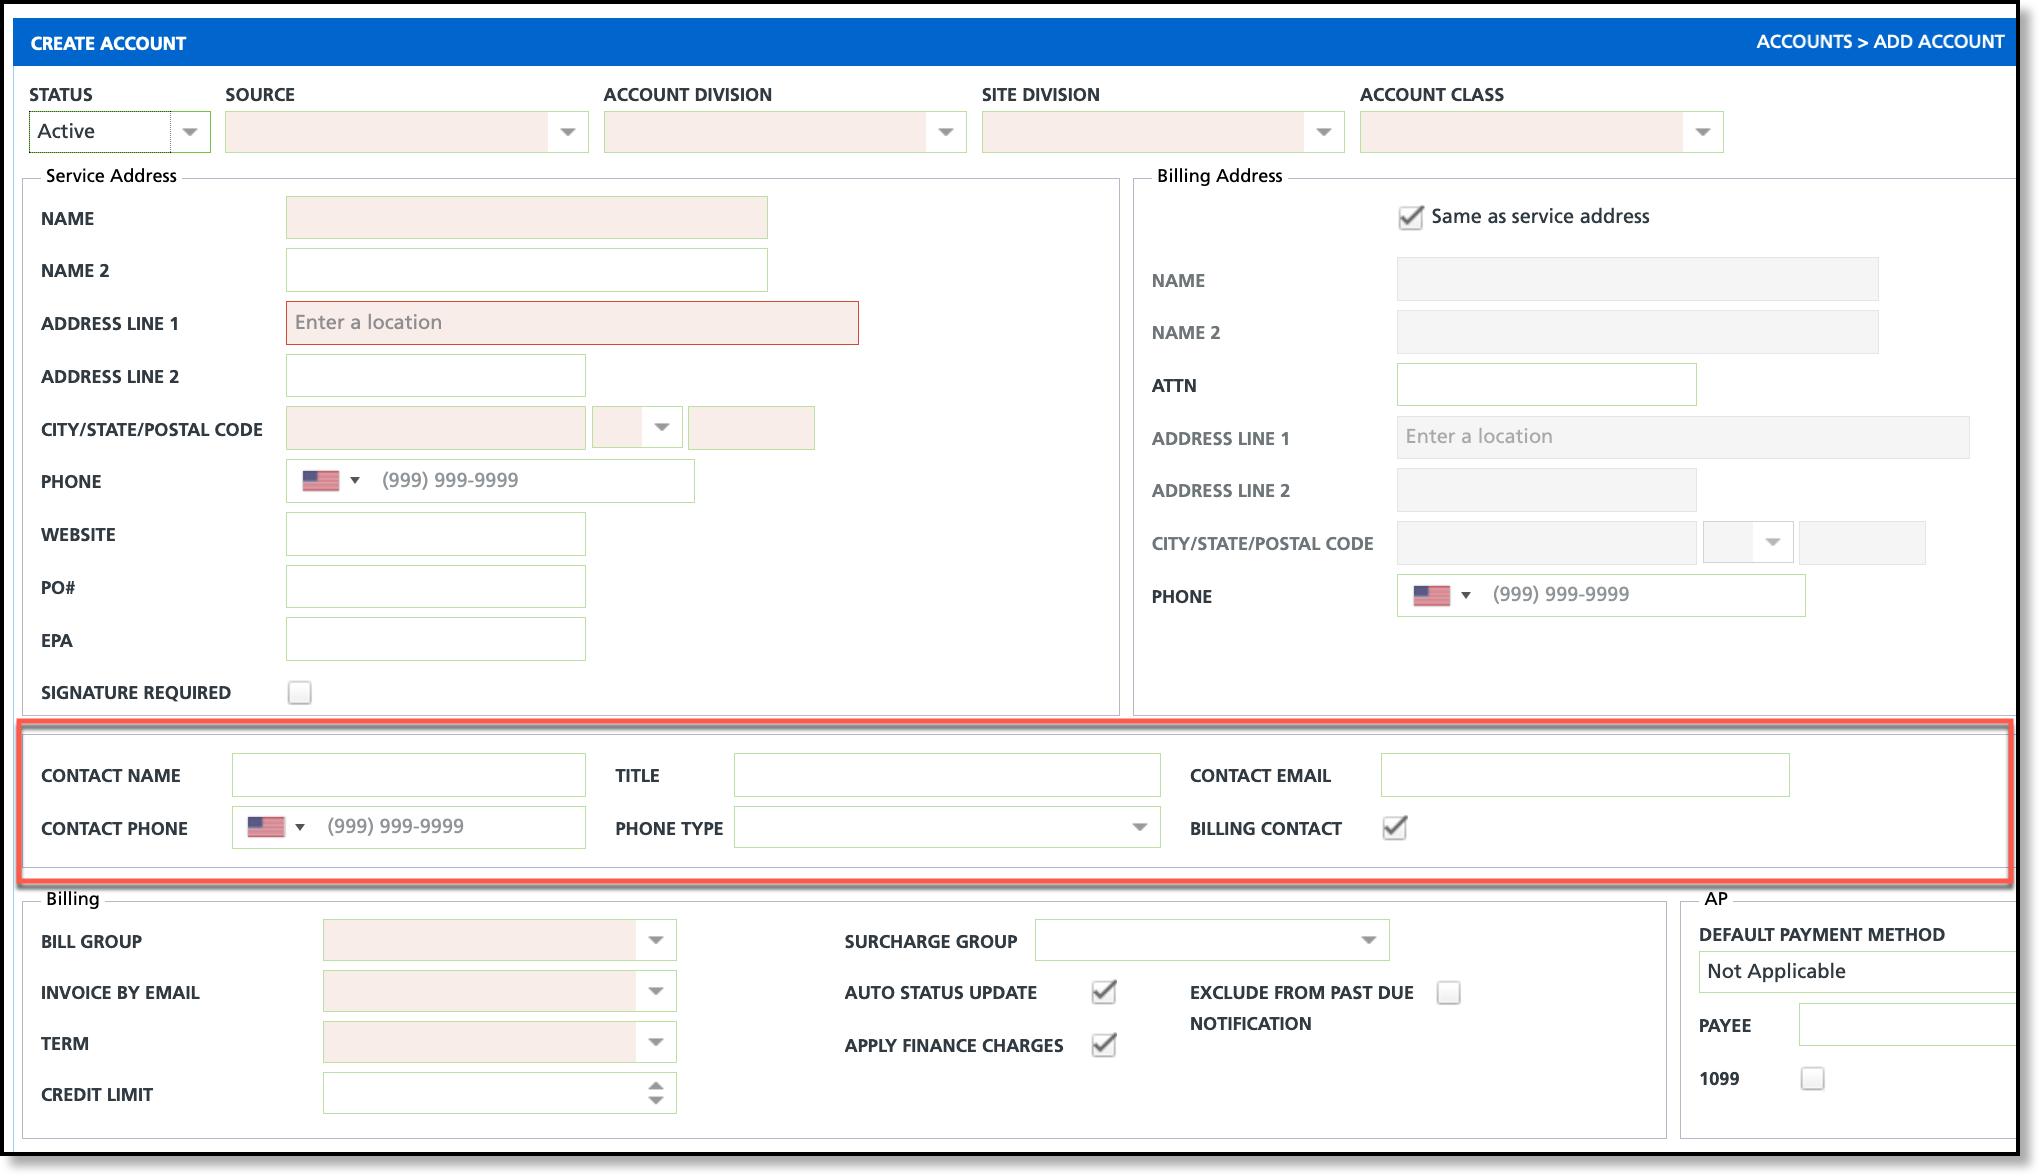Screen dimensions: 2040x1176
Task: Click US flag in Contact Phone field
Action: [266, 828]
